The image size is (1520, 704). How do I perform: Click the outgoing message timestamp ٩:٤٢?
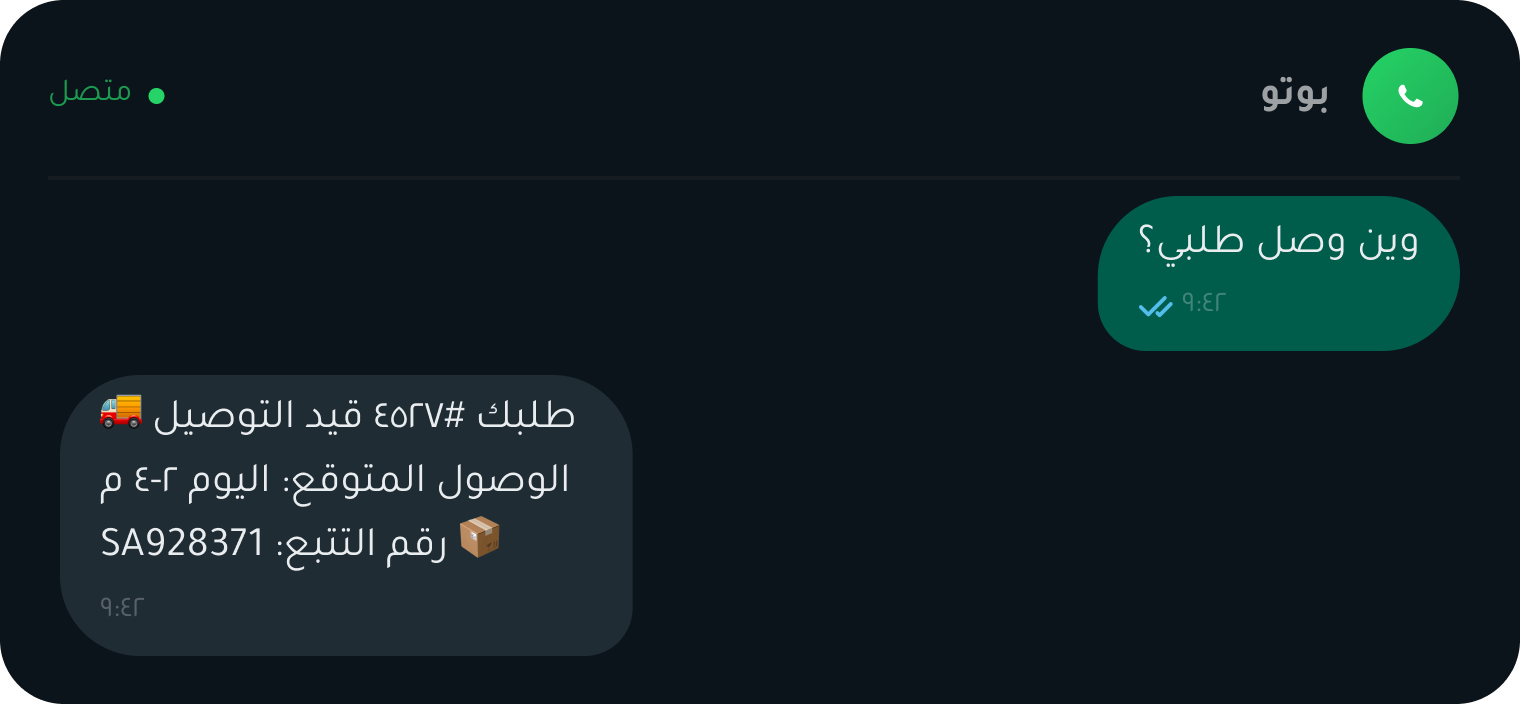[x=1203, y=303]
